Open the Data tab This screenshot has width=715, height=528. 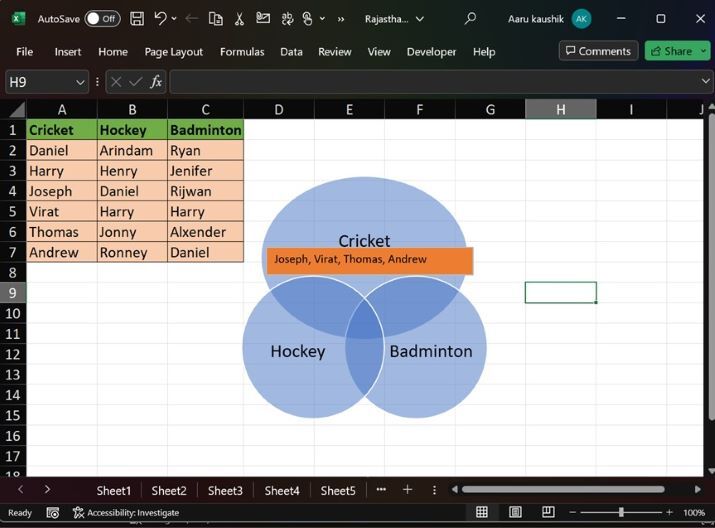click(291, 52)
